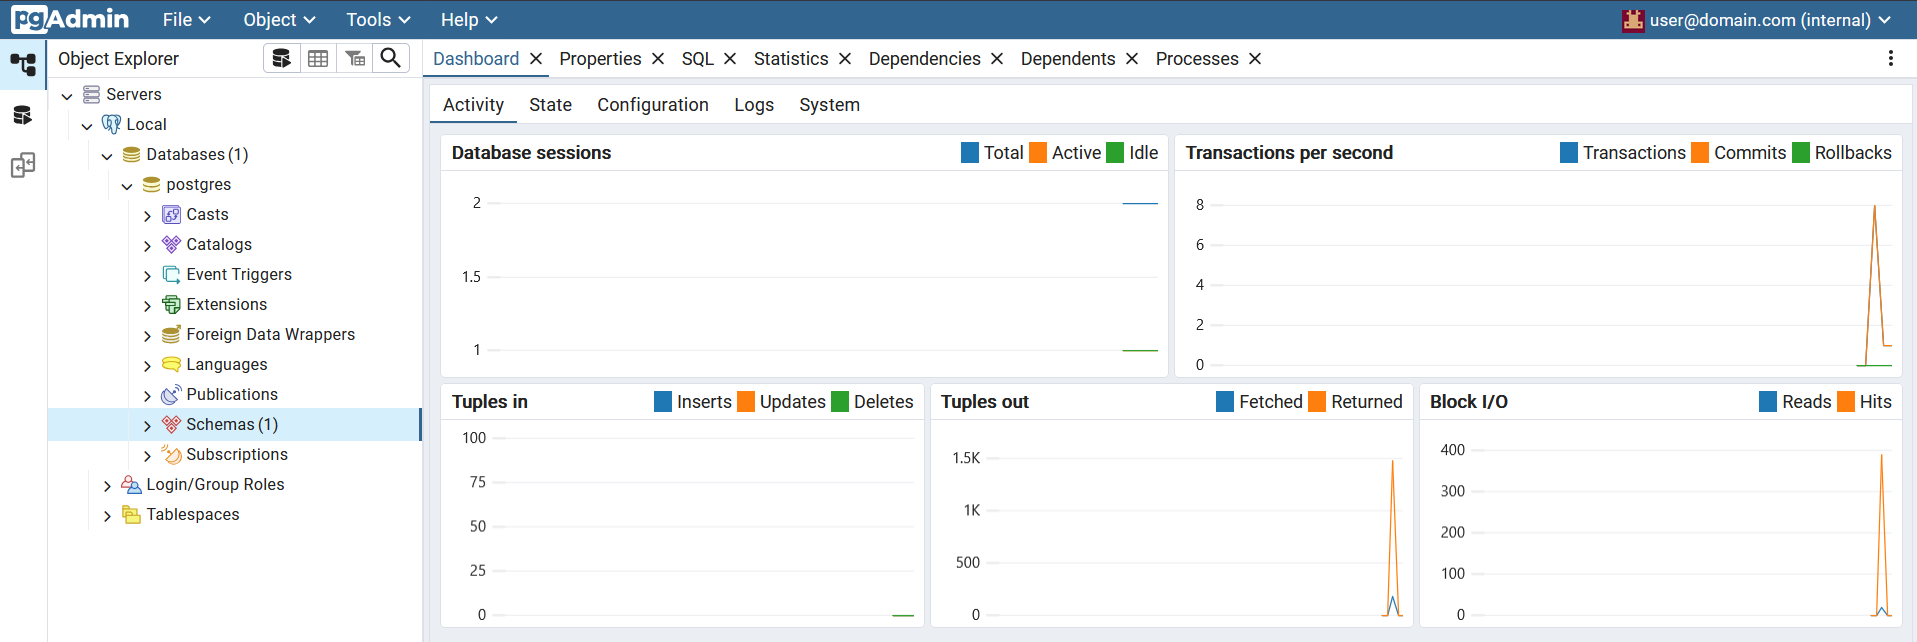Click the Tablespaces folder icon
This screenshot has width=1917, height=642.
pos(131,514)
